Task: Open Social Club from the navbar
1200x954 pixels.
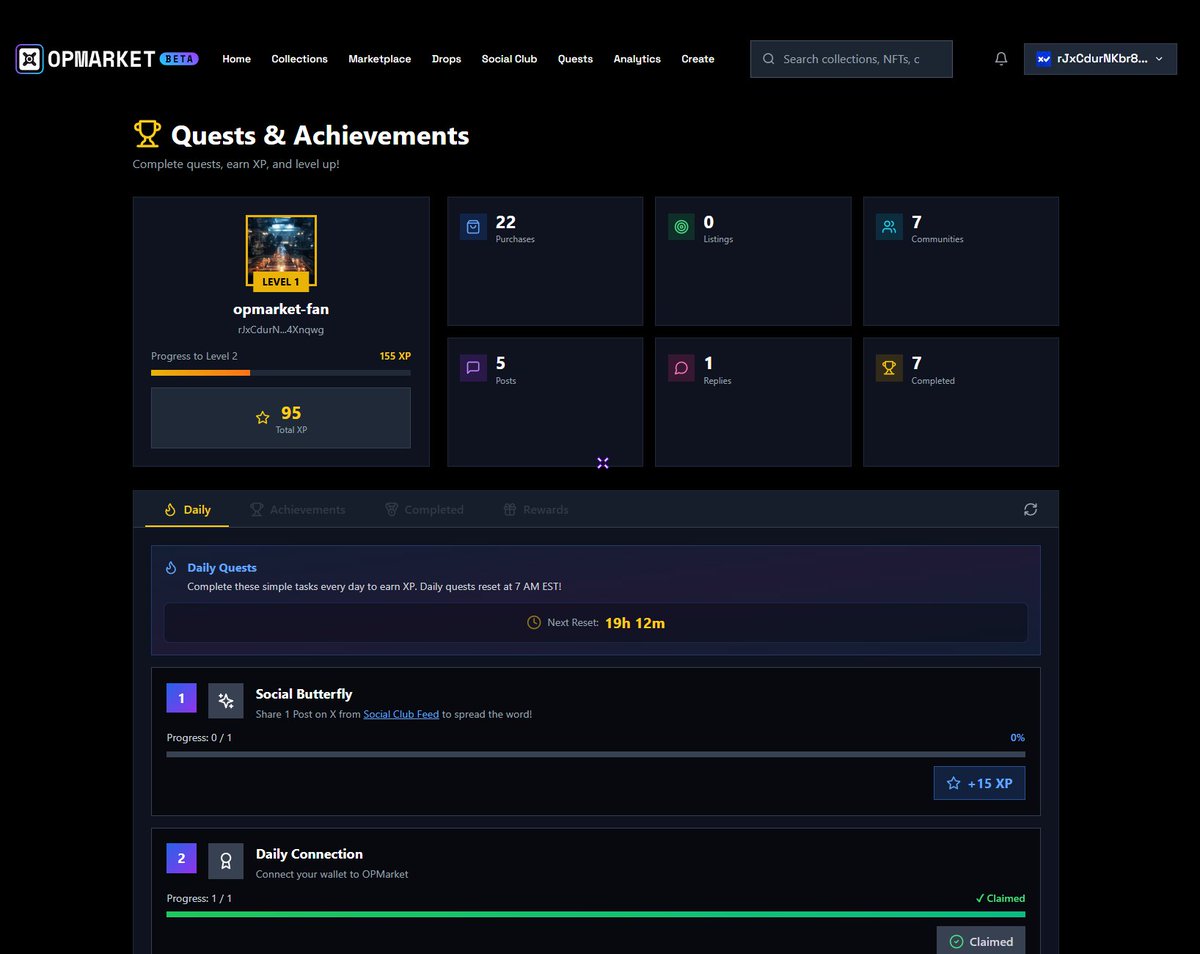Action: (509, 59)
